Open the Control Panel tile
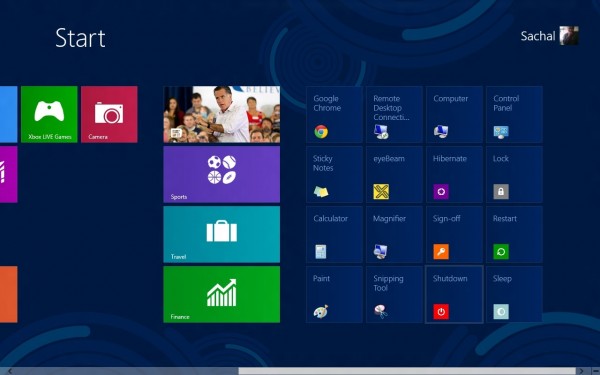Viewport: 600px width, 375px height. pyautogui.click(x=514, y=114)
